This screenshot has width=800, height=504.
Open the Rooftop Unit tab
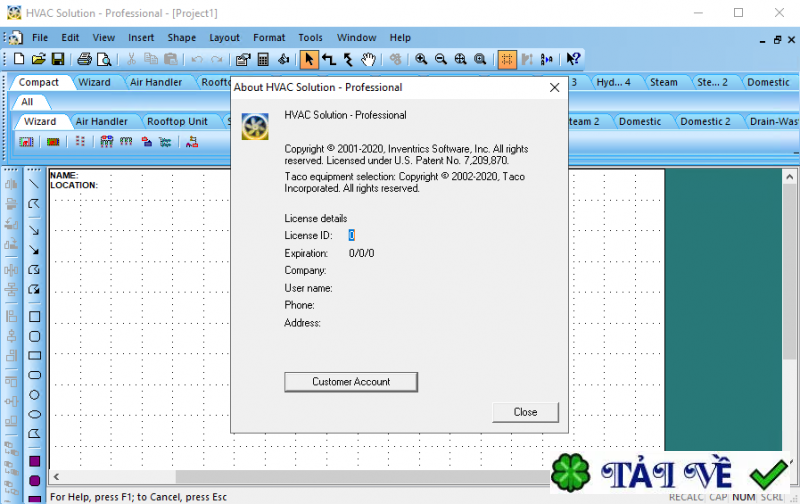click(177, 121)
